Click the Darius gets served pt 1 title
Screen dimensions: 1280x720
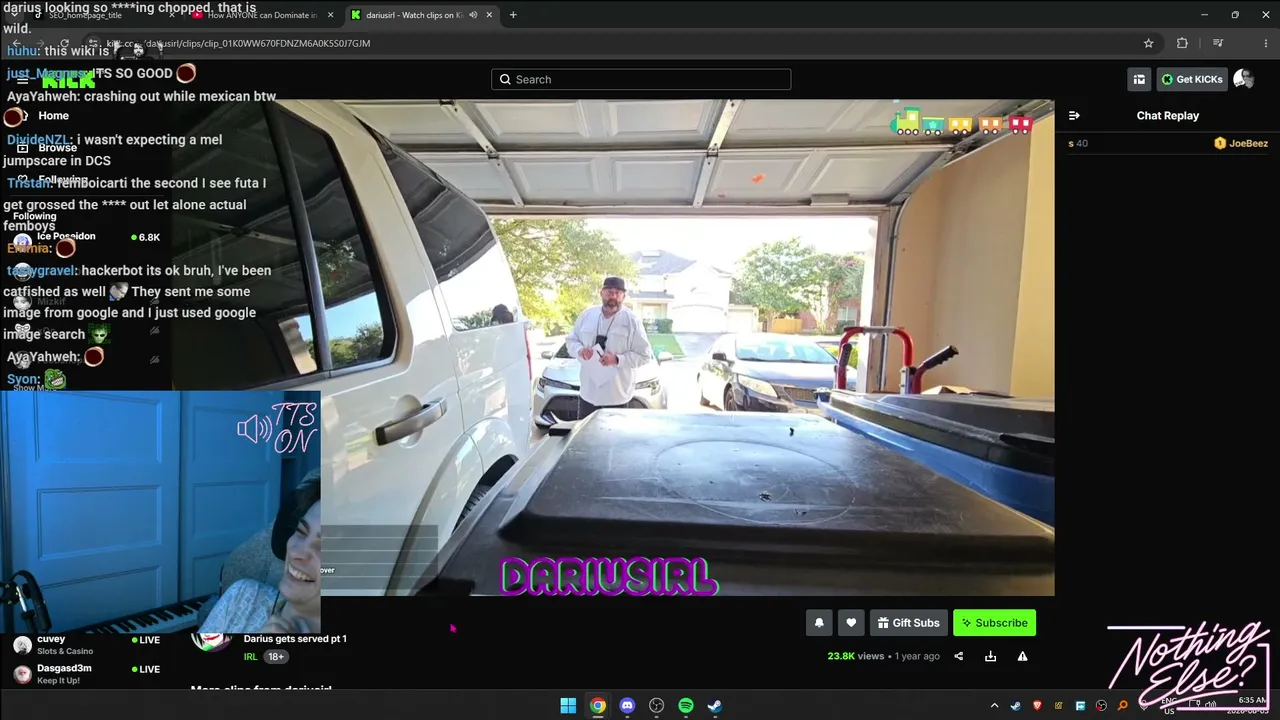(295, 638)
